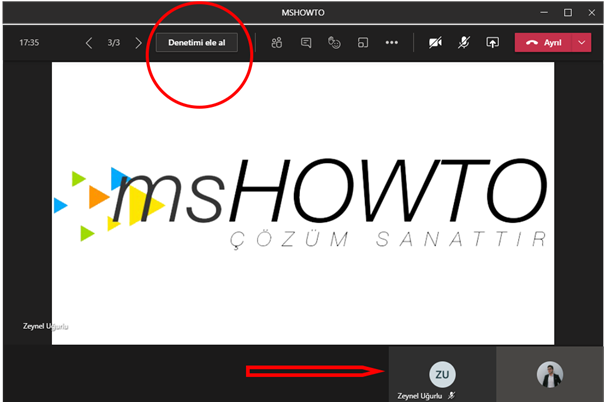Leave the meeting with Ayrıl
Image resolution: width=605 pixels, height=402 pixels.
coord(543,42)
